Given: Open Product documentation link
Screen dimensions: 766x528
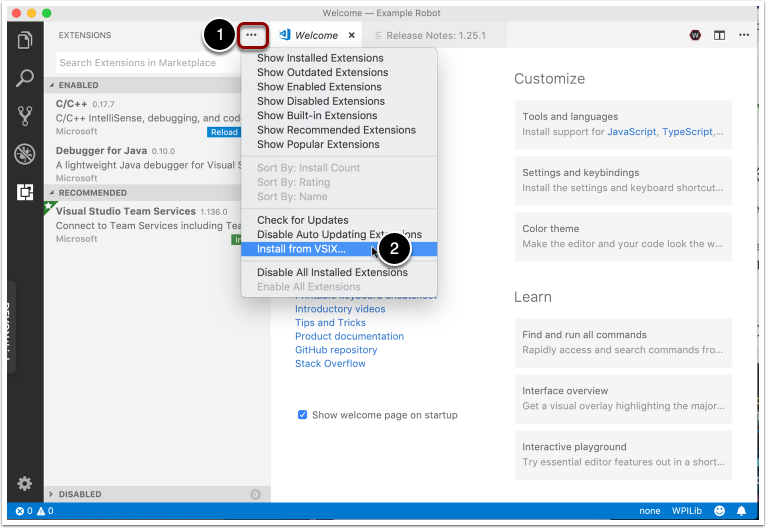Looking at the screenshot, I should click(x=349, y=336).
